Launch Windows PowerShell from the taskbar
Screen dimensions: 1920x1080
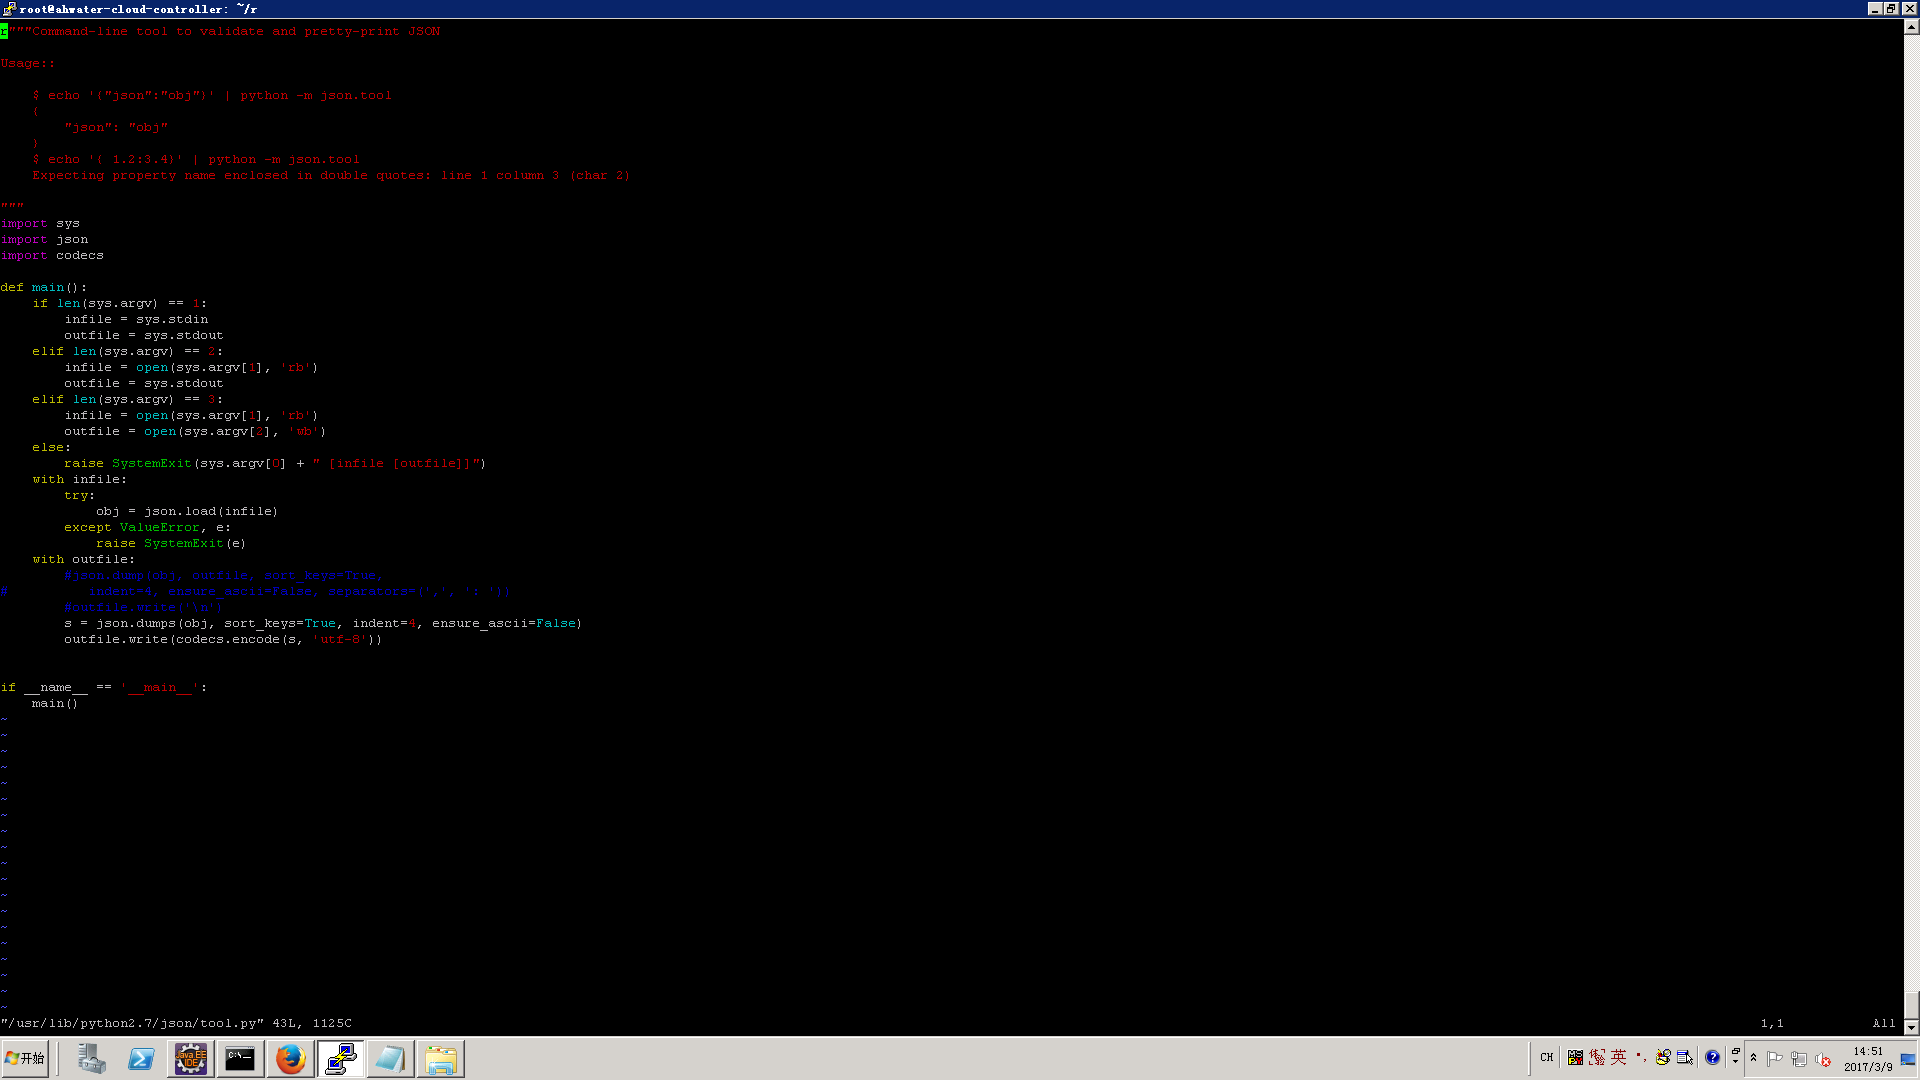[x=141, y=1058]
